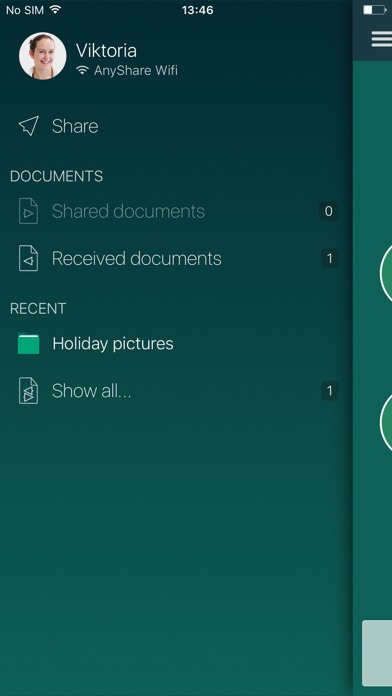Tap the Shared documents file icon
The image size is (392, 696).
tap(28, 211)
